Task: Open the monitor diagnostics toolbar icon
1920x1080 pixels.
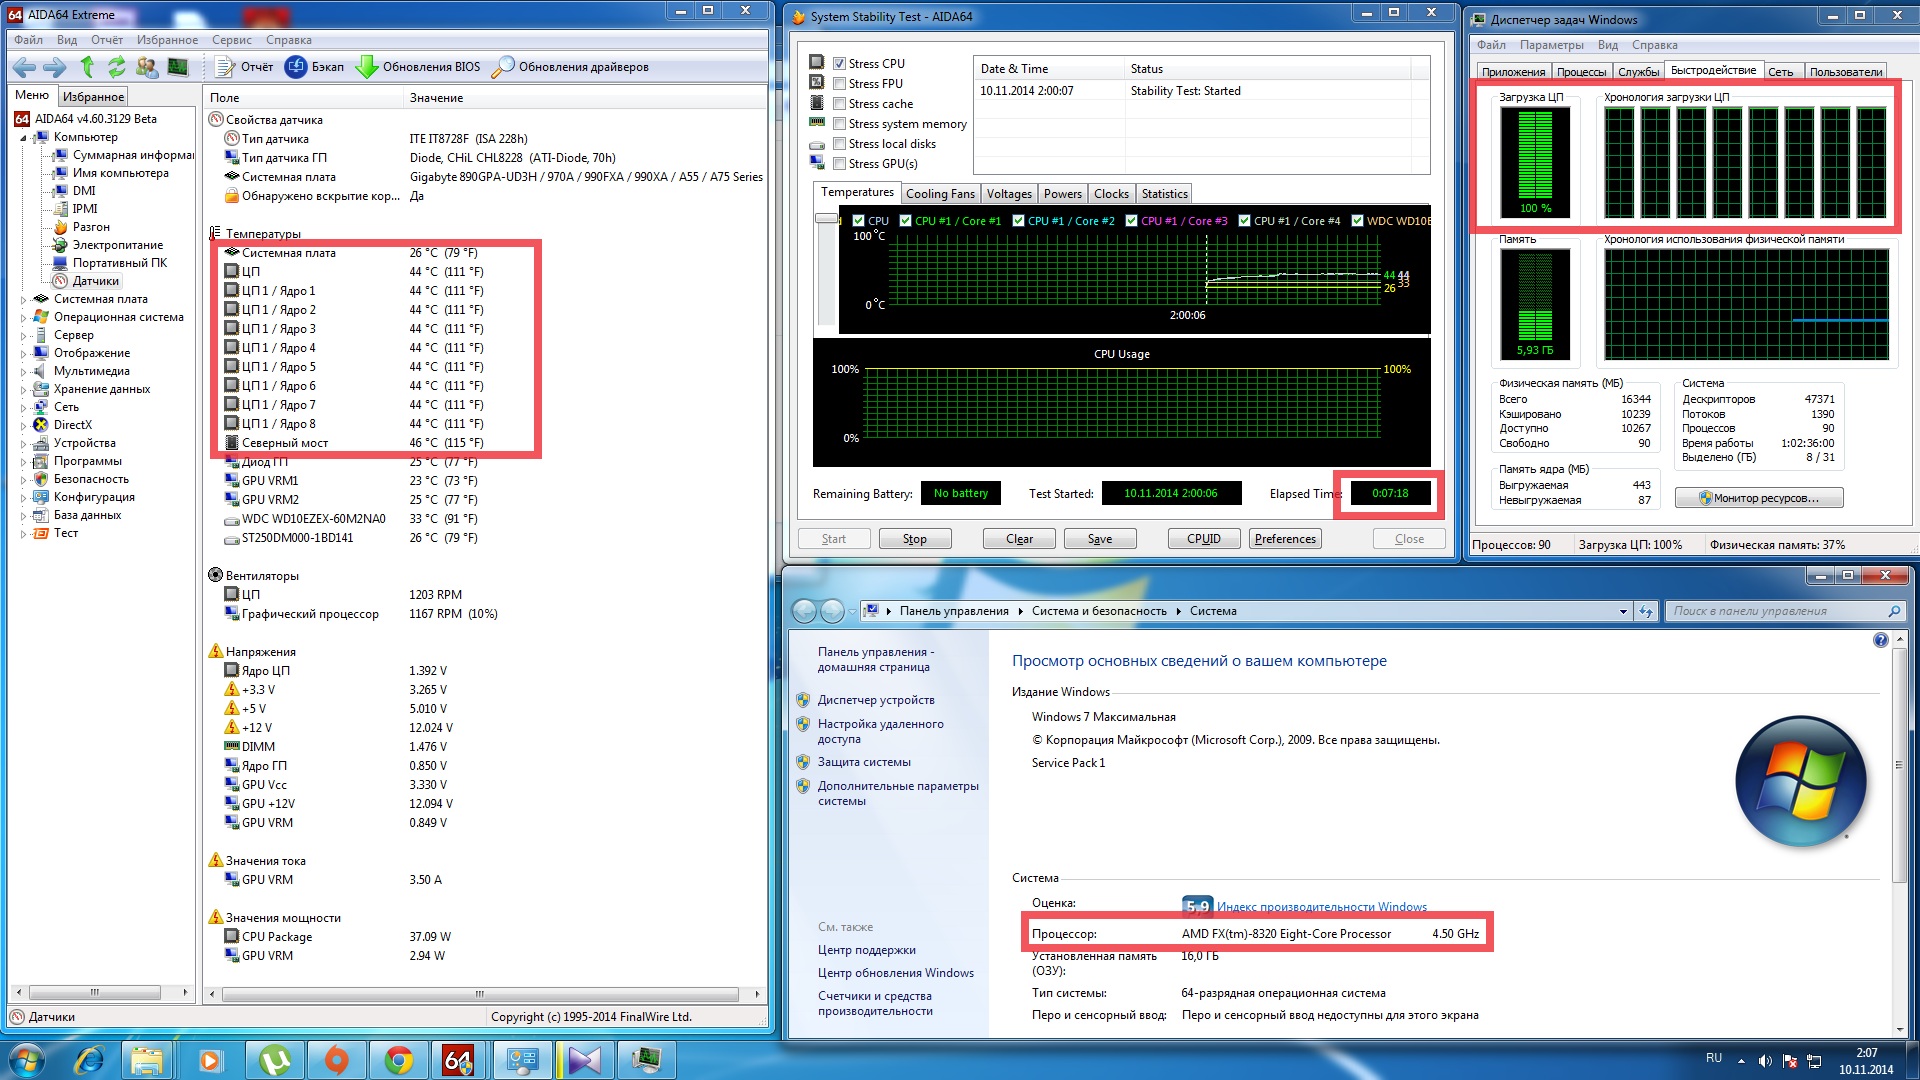Action: click(x=178, y=67)
